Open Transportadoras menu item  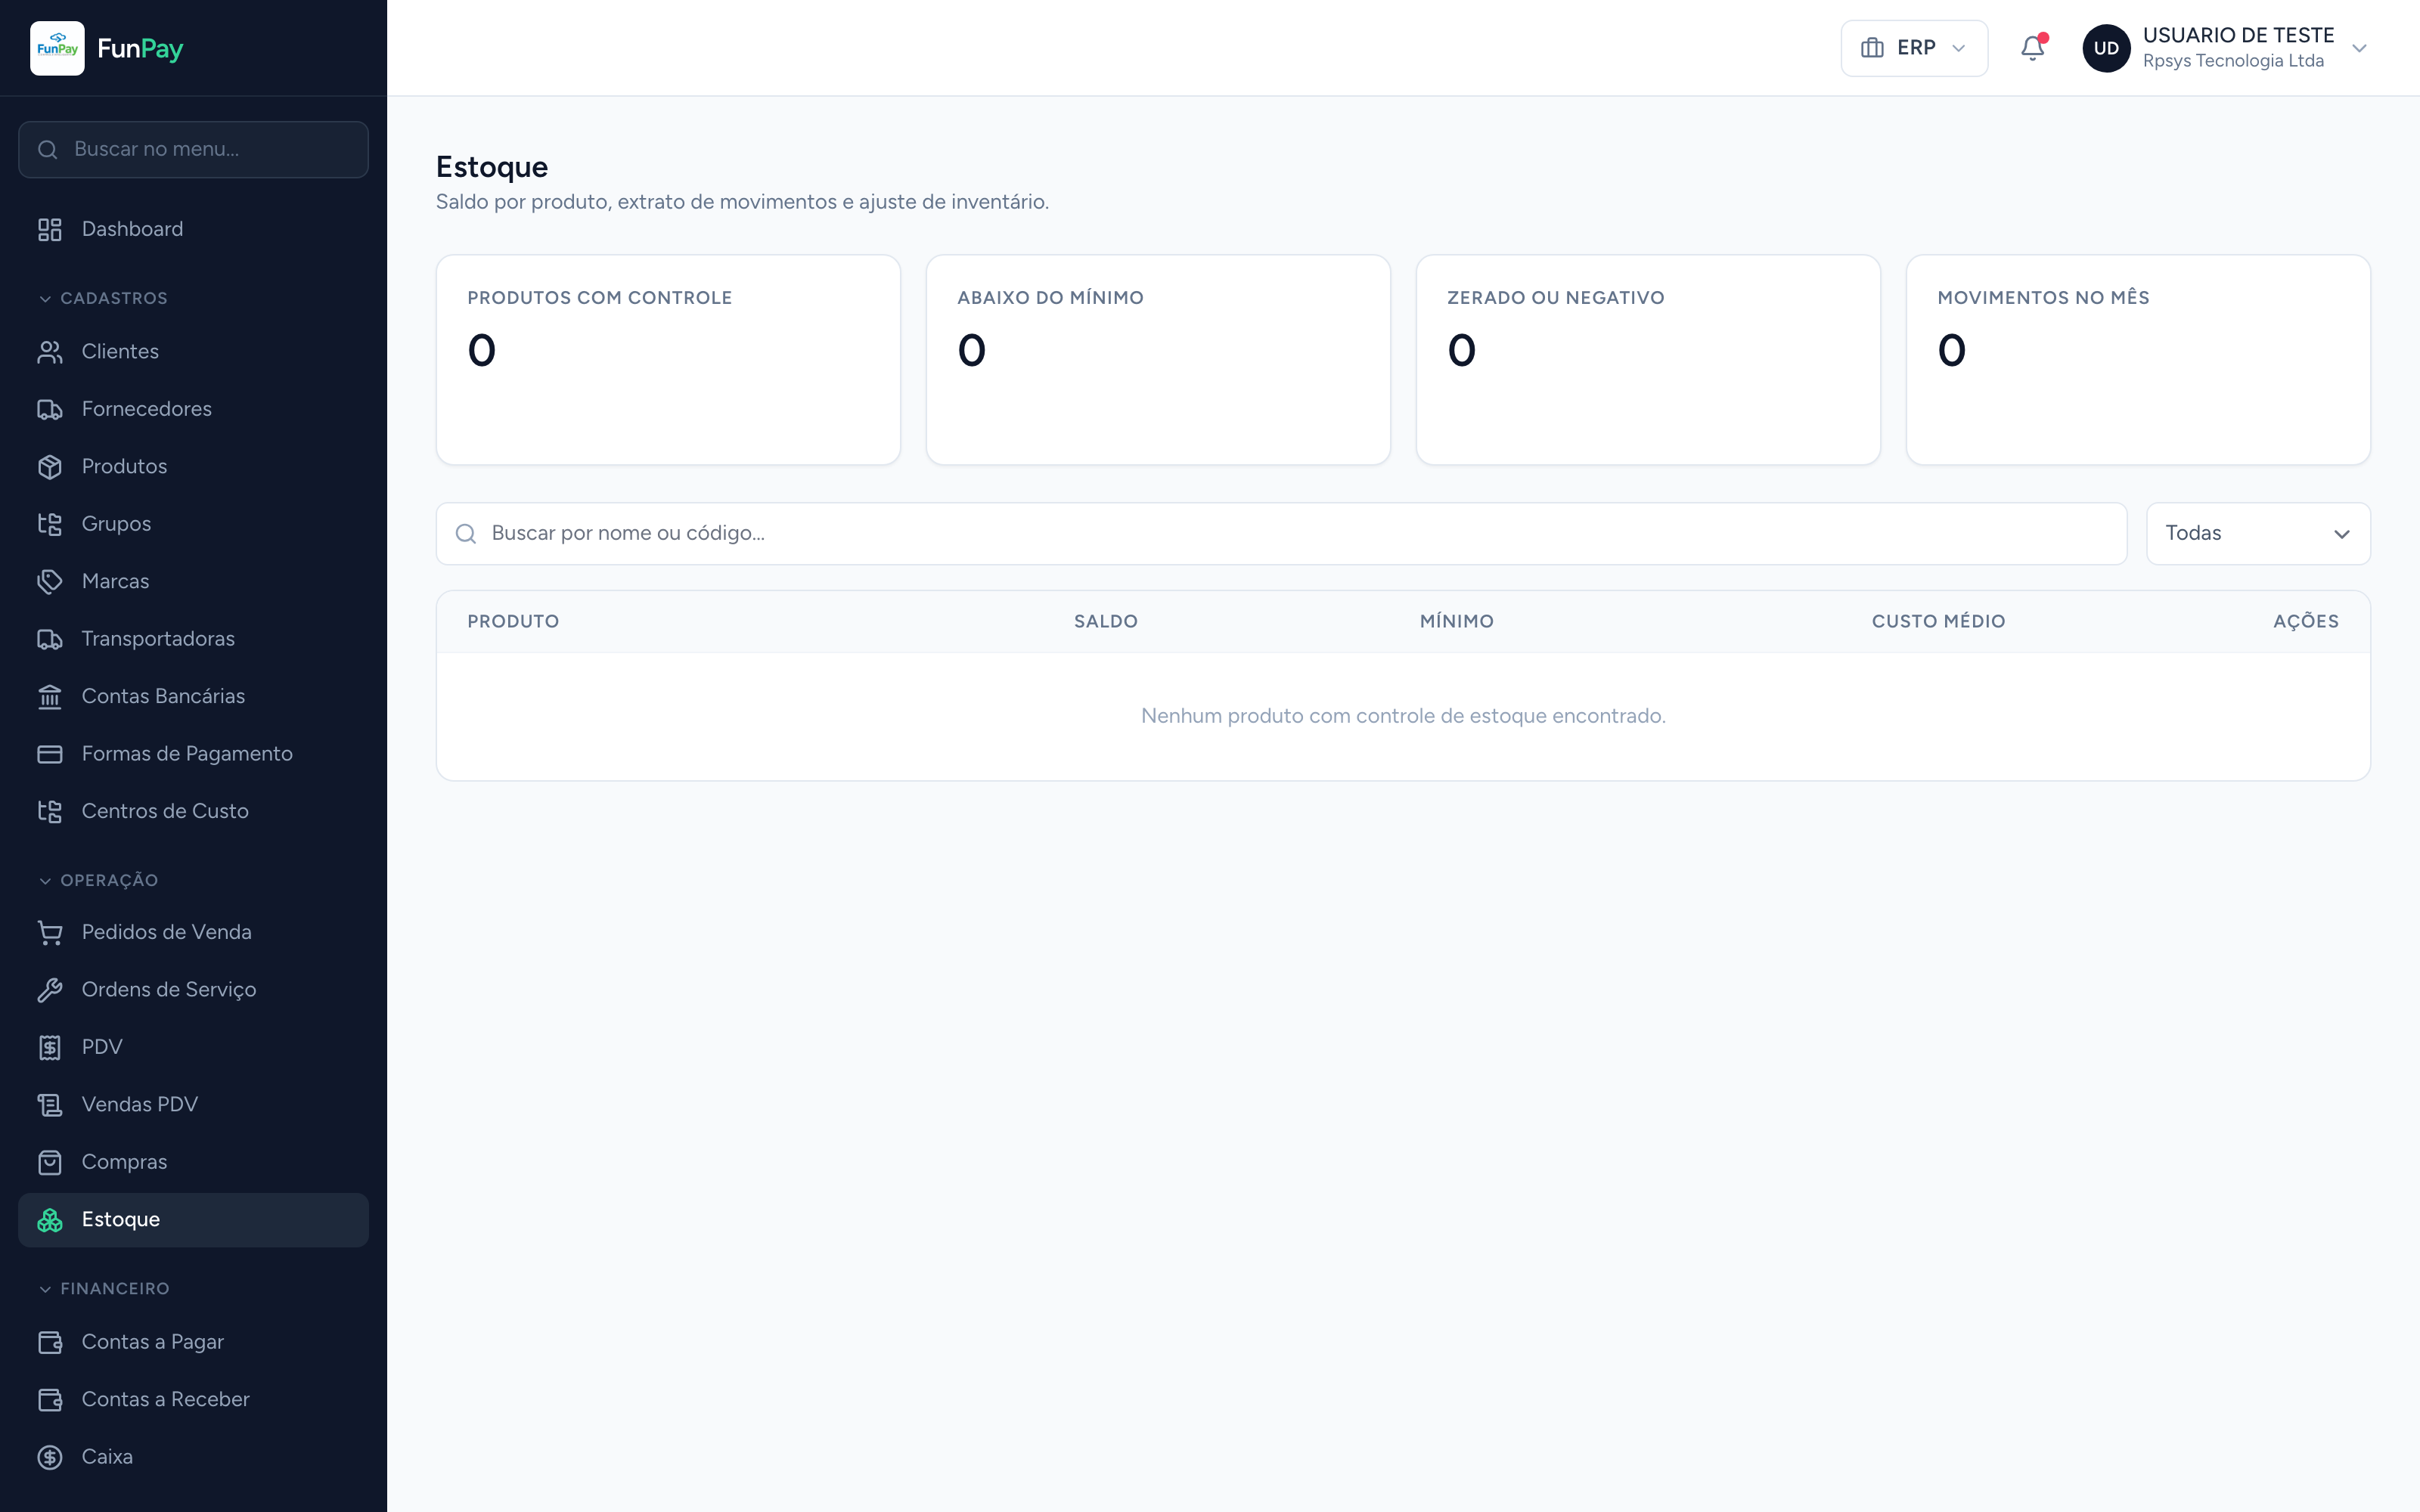(x=193, y=639)
